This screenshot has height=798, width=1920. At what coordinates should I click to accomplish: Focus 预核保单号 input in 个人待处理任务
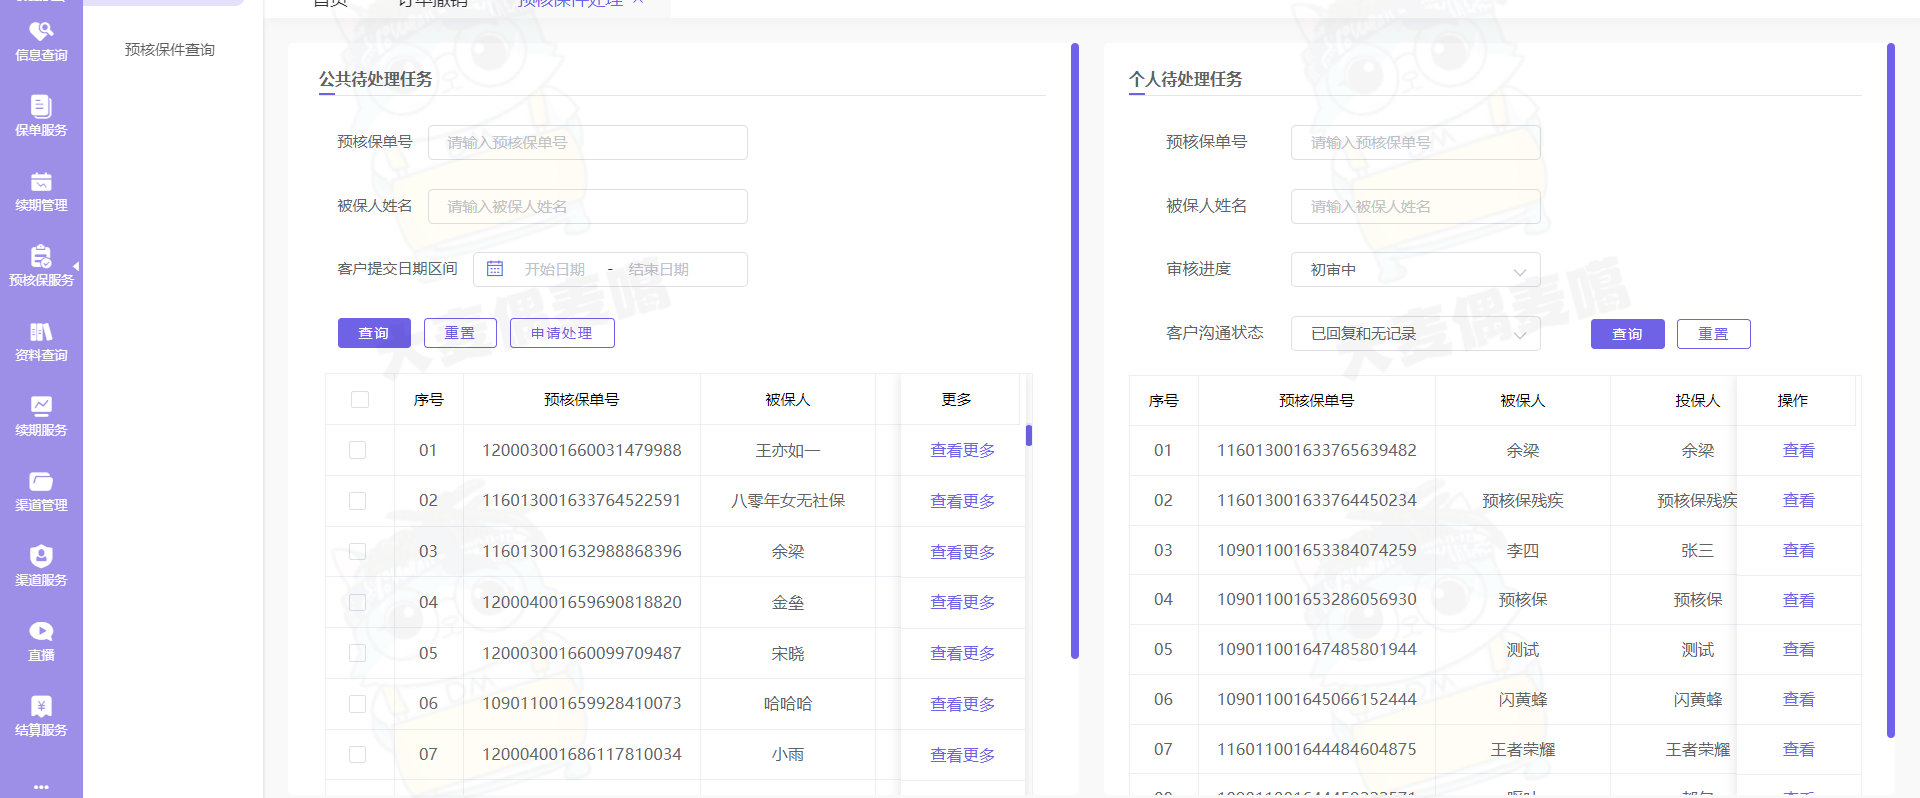[x=1415, y=142]
